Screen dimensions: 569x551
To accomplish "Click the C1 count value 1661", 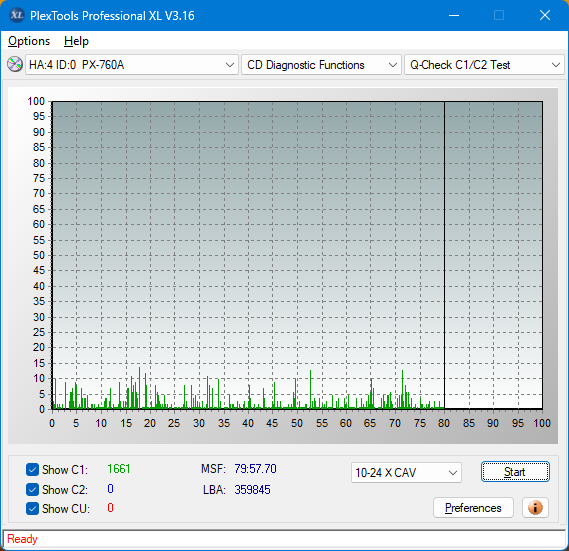I will coord(119,469).
